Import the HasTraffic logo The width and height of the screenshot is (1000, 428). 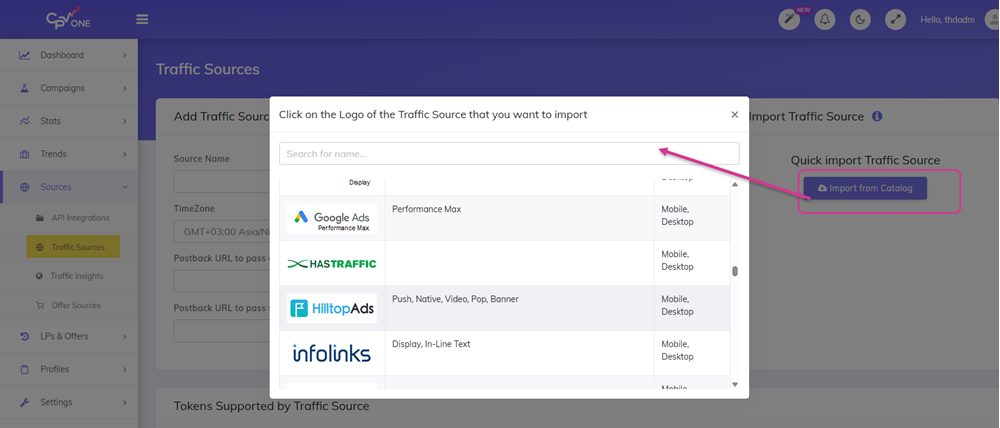[332, 263]
